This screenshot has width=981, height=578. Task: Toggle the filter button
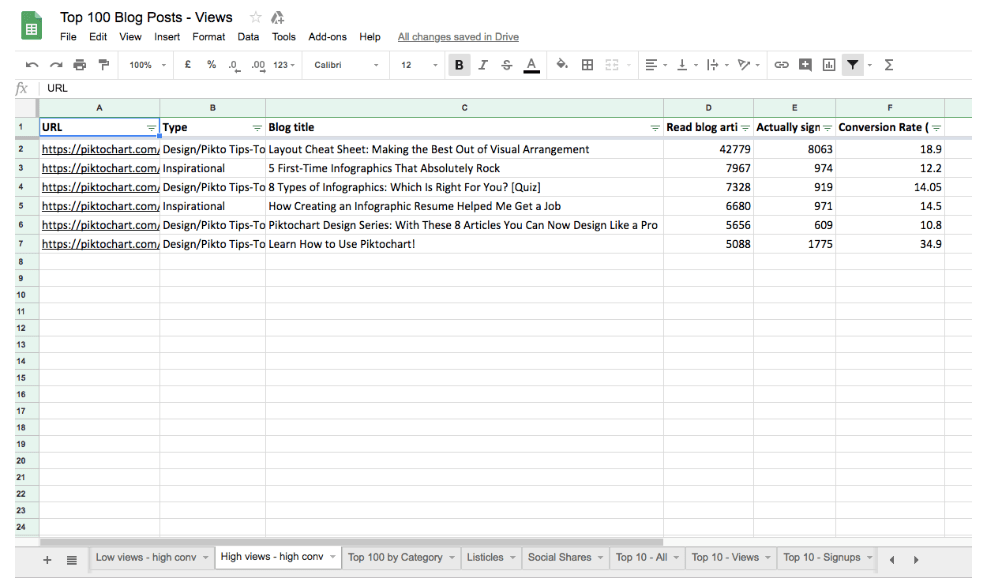(853, 64)
